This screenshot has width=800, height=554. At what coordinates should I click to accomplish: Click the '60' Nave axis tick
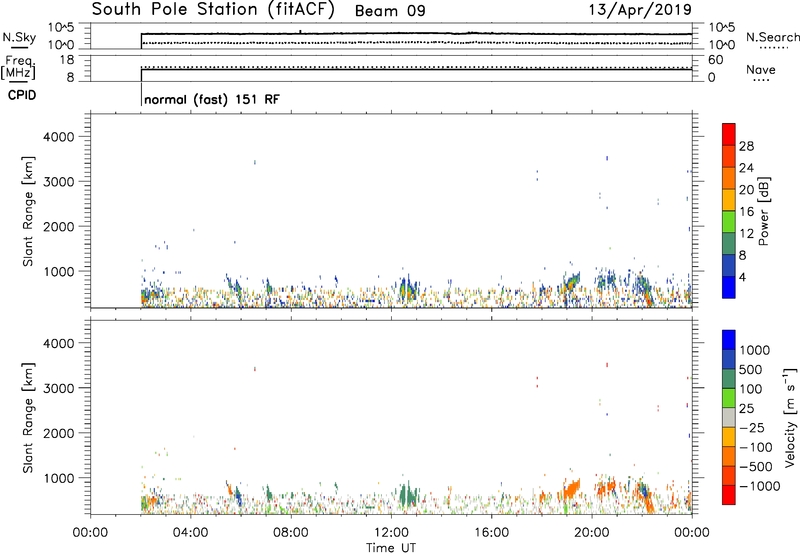pyautogui.click(x=716, y=60)
